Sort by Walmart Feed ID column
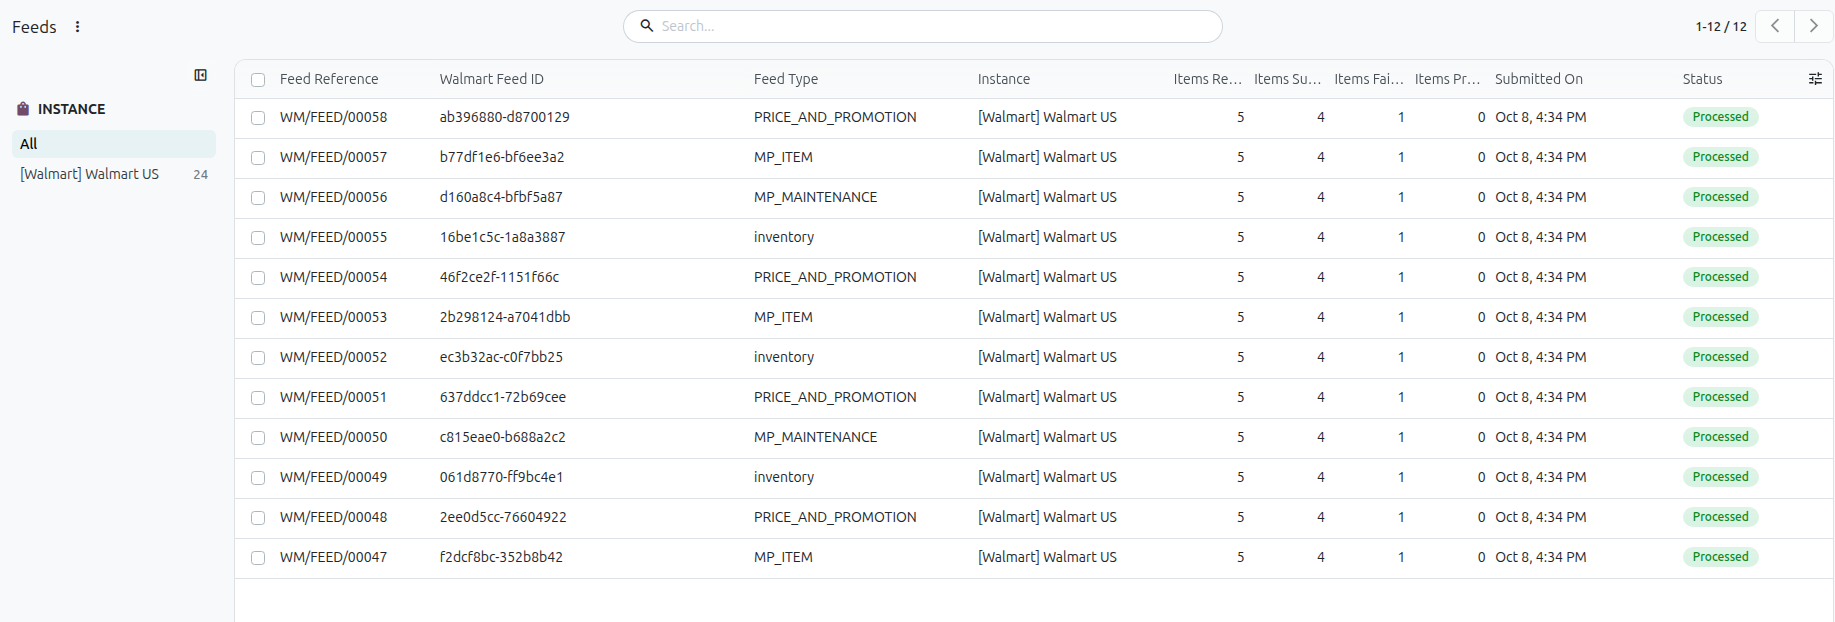 [492, 79]
